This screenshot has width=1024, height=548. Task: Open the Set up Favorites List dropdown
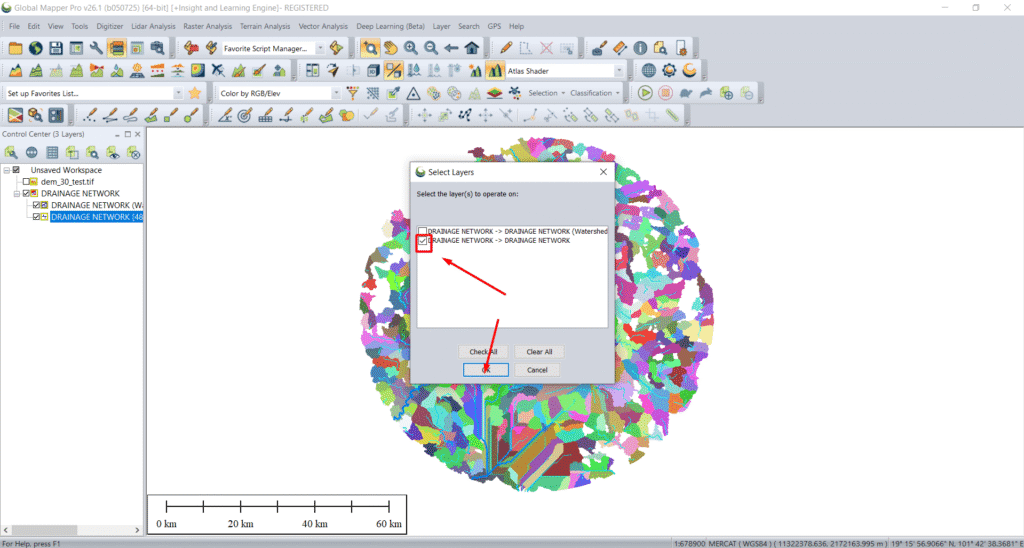tap(178, 93)
